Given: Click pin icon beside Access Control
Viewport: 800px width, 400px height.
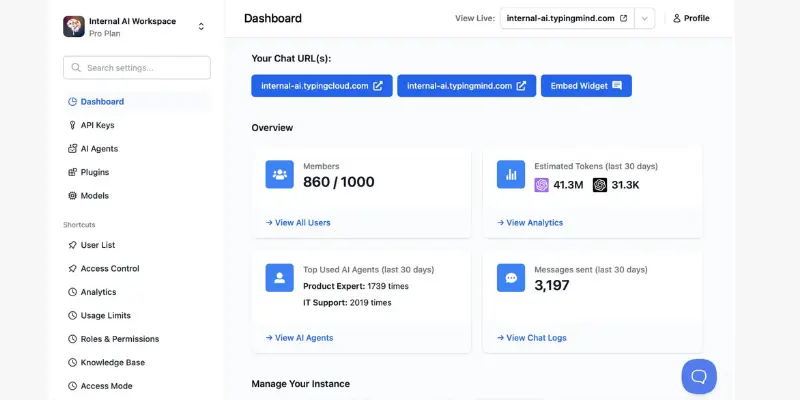Looking at the screenshot, I should pyautogui.click(x=72, y=268).
